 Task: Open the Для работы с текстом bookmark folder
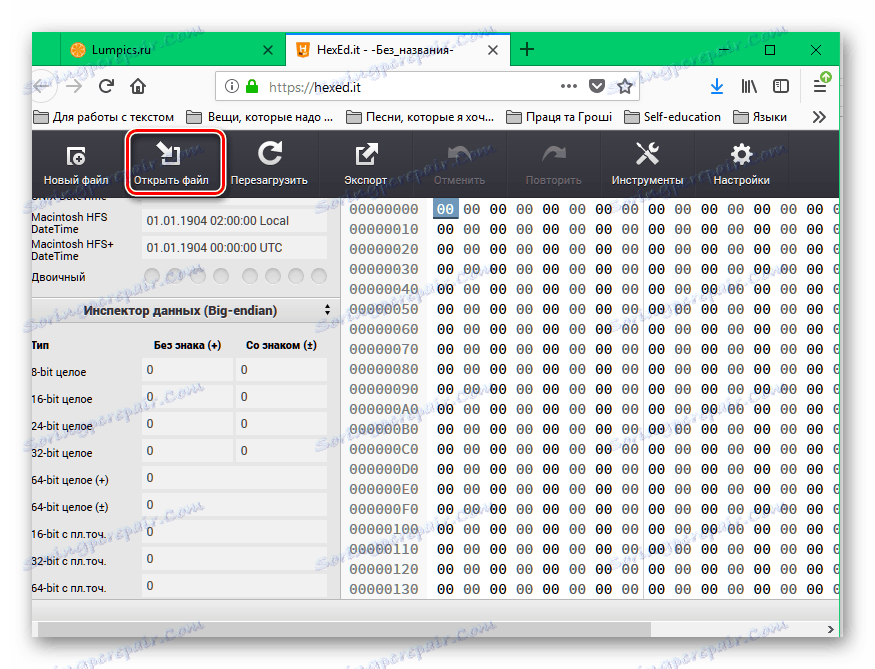coord(104,117)
